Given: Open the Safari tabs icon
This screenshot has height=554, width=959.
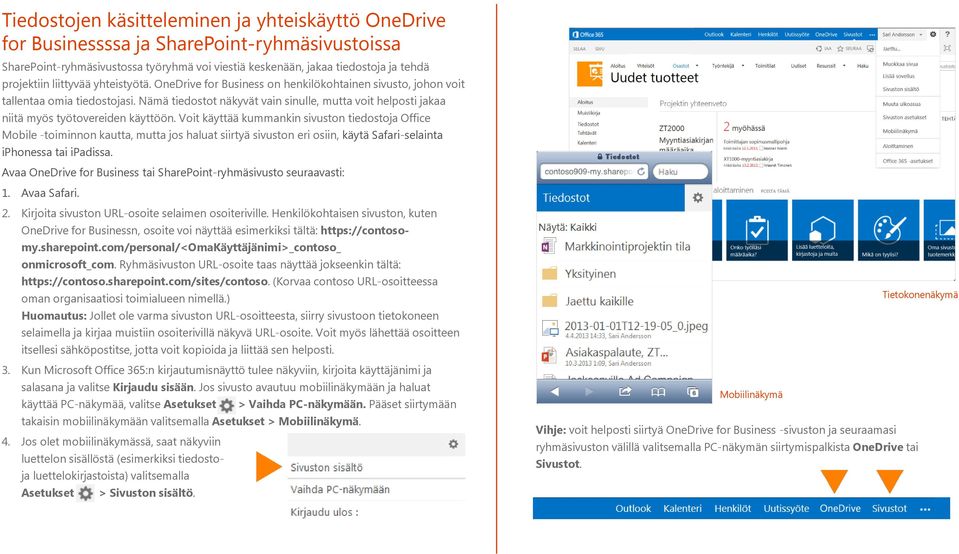Looking at the screenshot, I should [693, 392].
